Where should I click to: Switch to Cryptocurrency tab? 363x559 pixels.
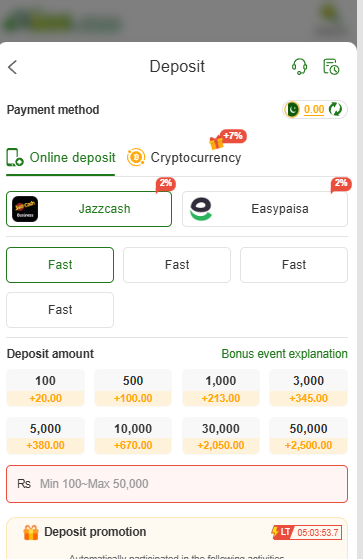coord(184,158)
